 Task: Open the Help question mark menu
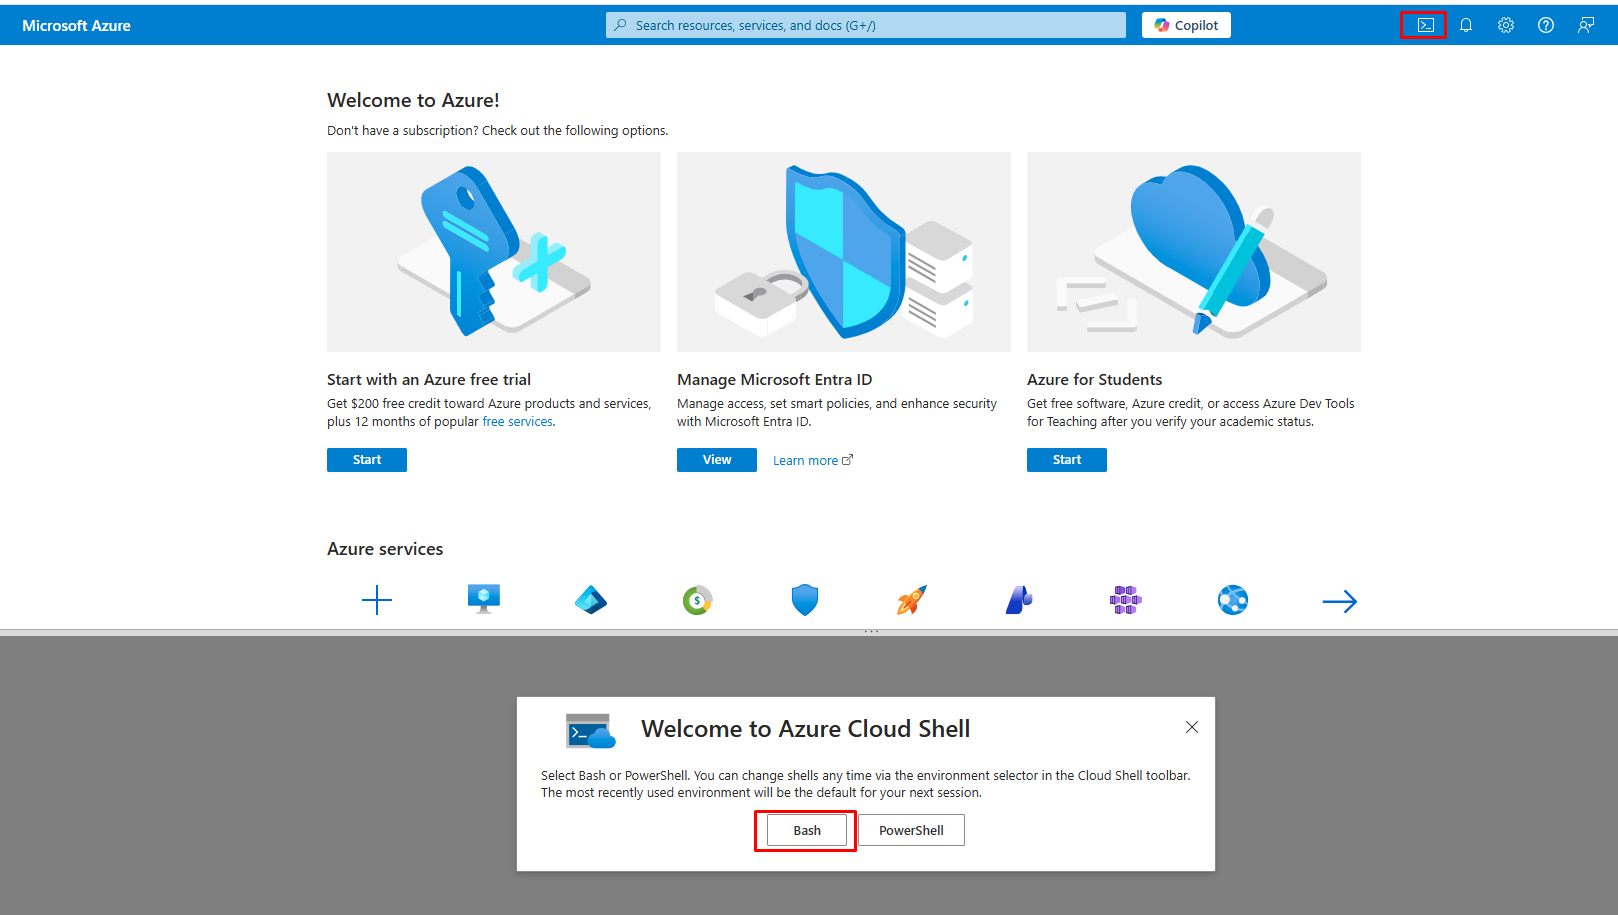point(1546,25)
